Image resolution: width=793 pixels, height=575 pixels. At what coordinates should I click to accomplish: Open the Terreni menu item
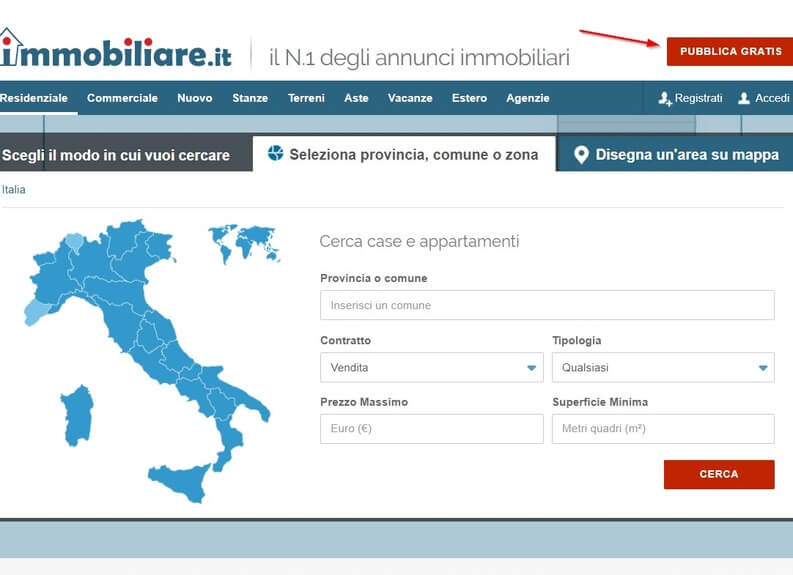click(306, 98)
